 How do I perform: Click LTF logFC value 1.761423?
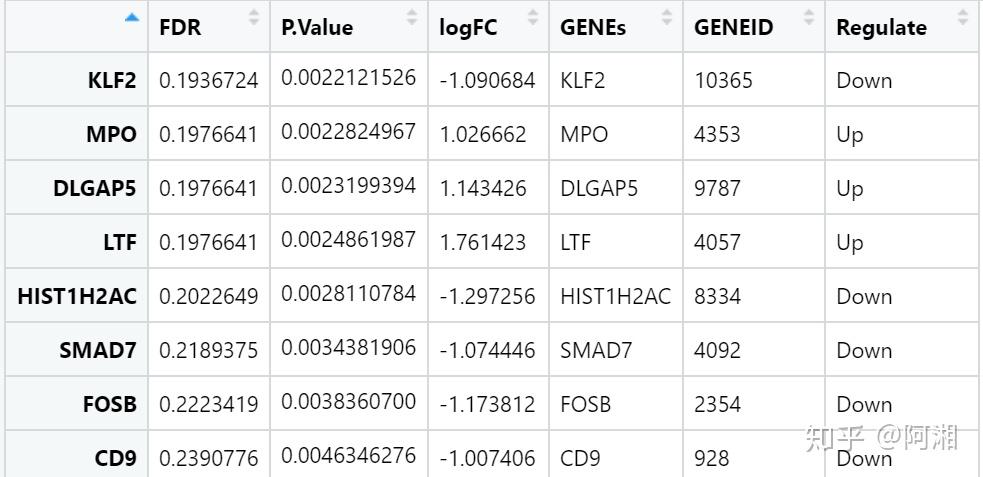point(482,243)
